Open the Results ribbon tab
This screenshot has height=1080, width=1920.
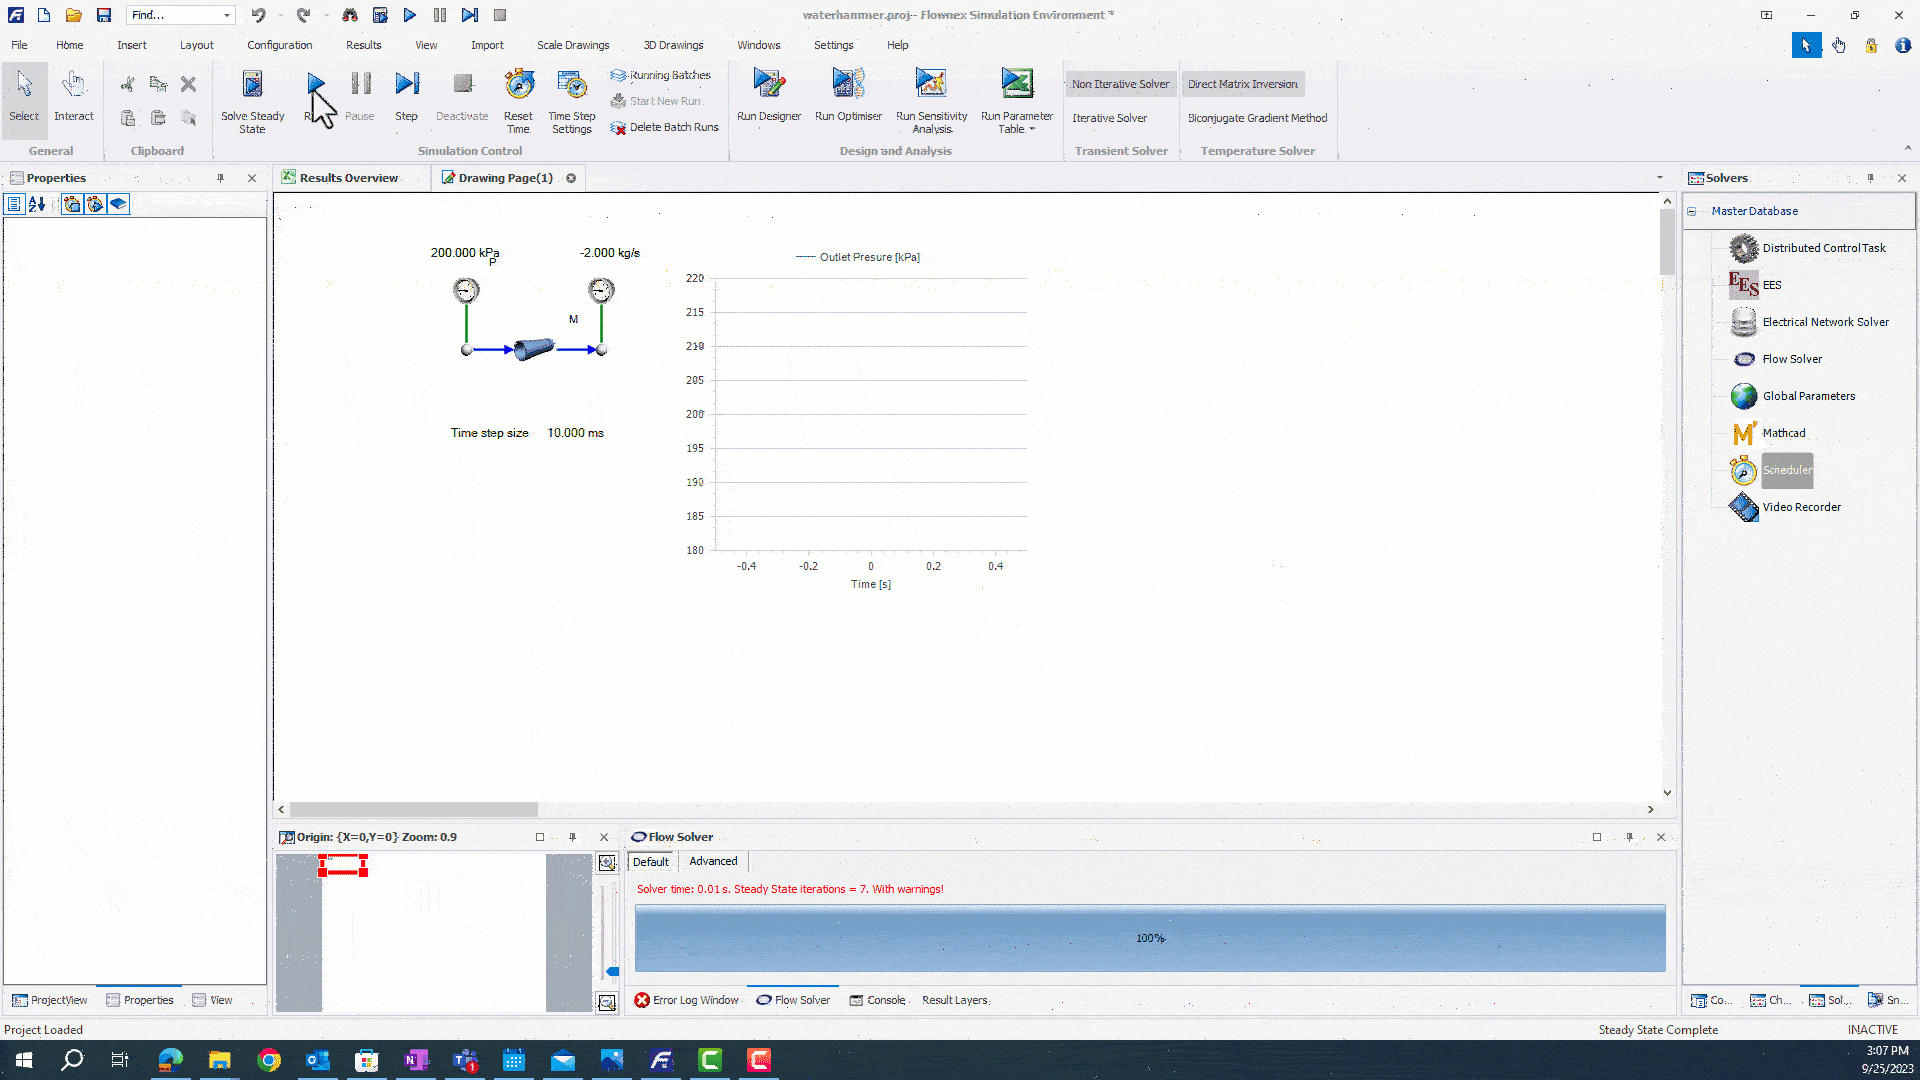(363, 45)
